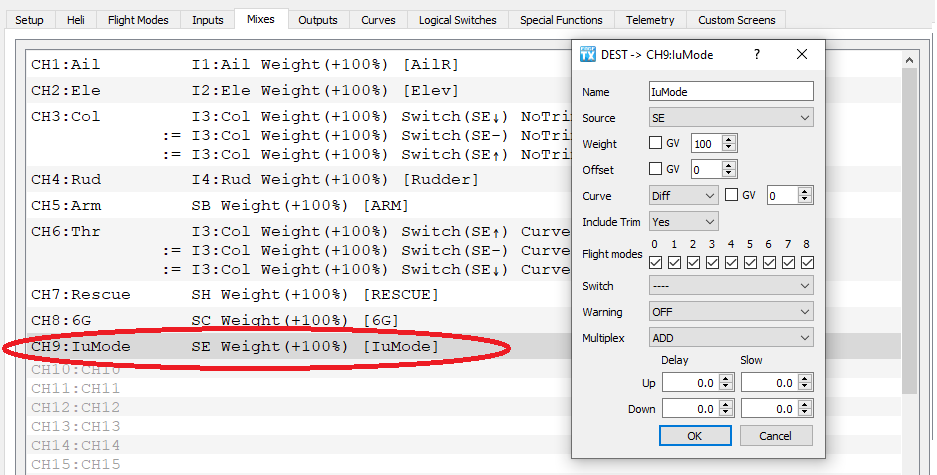Screen dimensions: 937x475
Task: Open the Source dropdown showing SE
Action: tap(732, 118)
